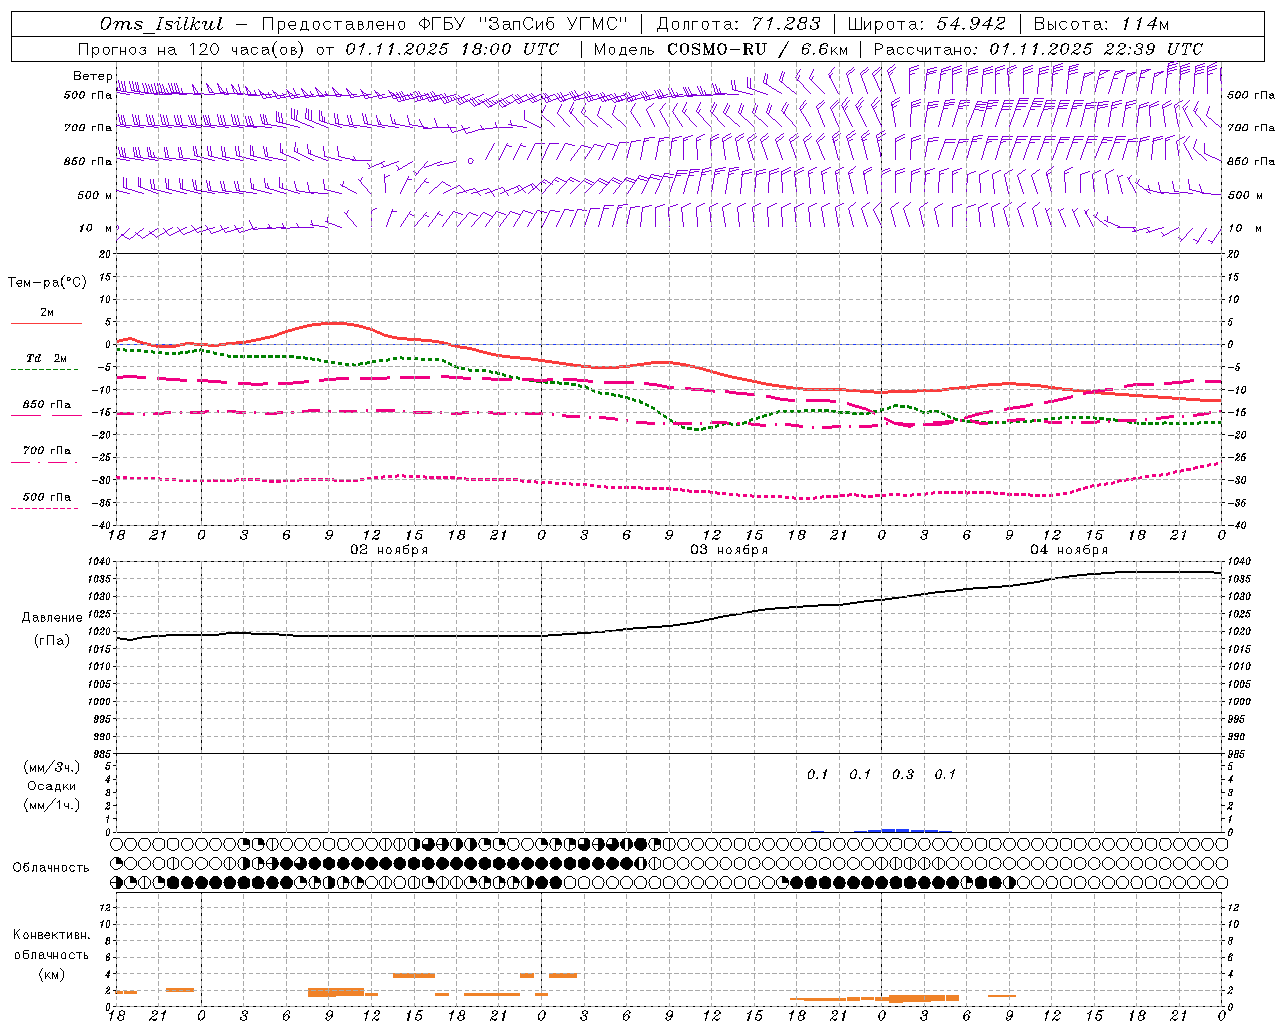Click '850 гПа' in temperature legend
1280x1024 pixels.
point(47,405)
